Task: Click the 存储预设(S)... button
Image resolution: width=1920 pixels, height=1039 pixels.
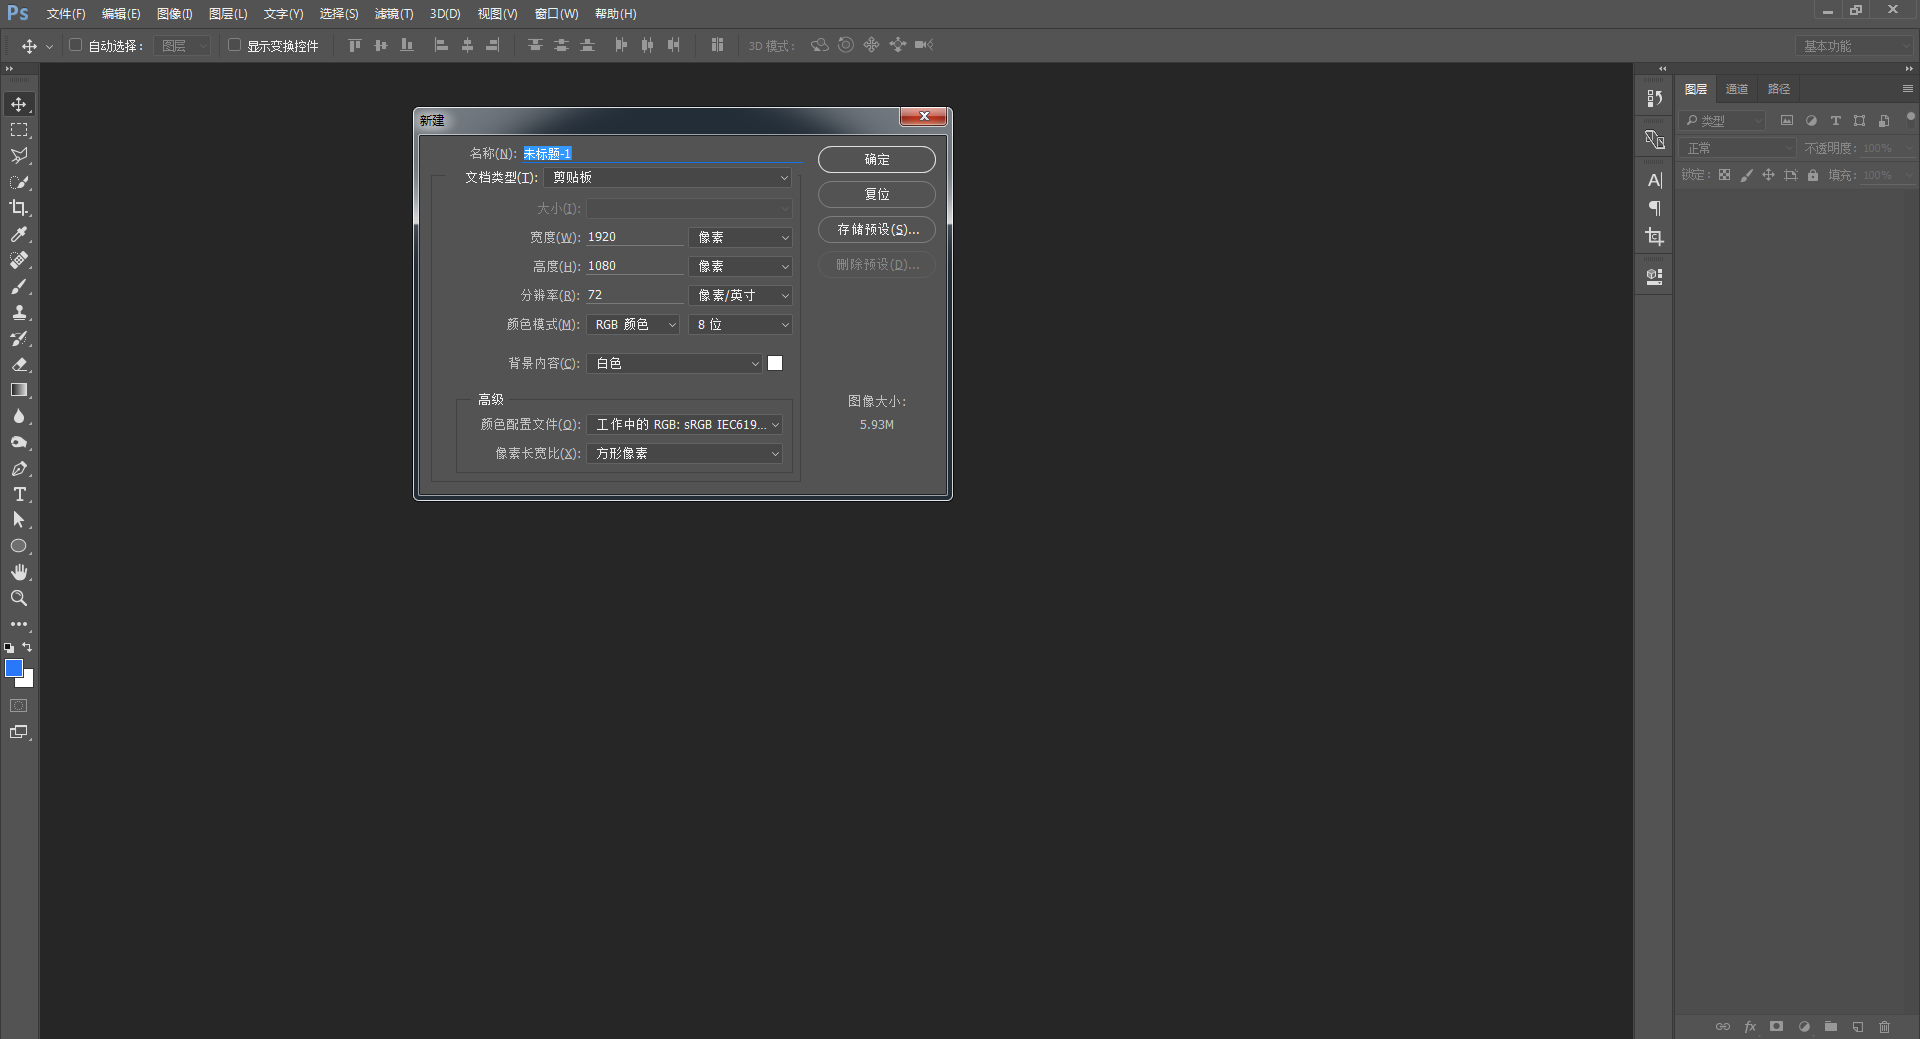Action: (877, 230)
